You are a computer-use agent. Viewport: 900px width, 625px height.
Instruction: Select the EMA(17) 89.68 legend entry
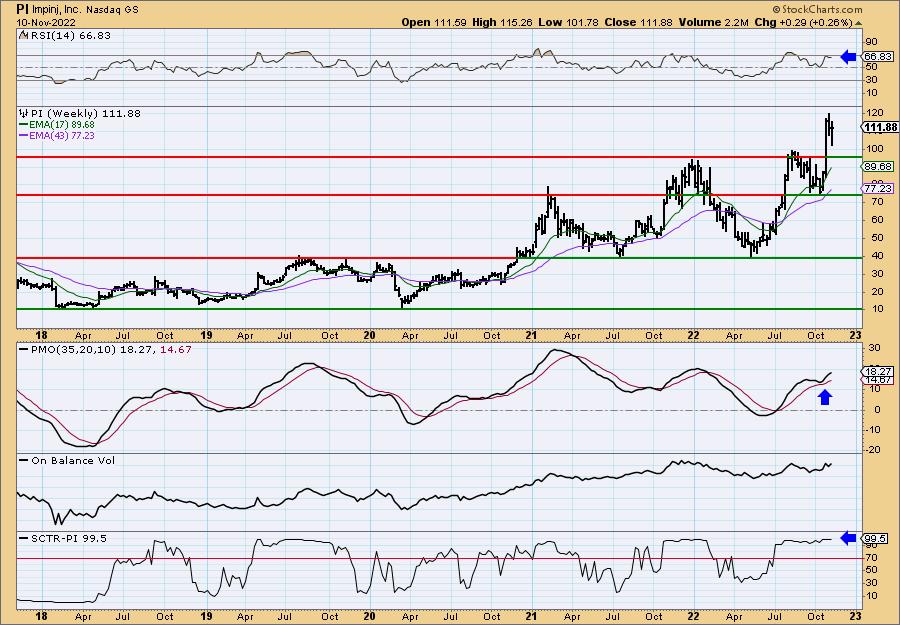61,125
